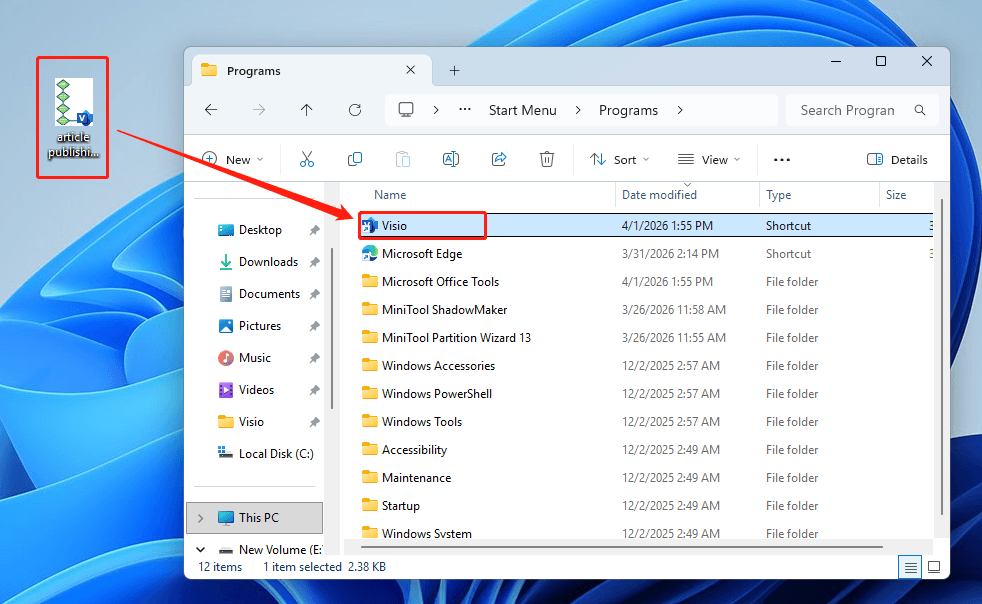Switch to large thumbnails view in status bar
Viewport: 982px width, 604px height.
coord(933,567)
